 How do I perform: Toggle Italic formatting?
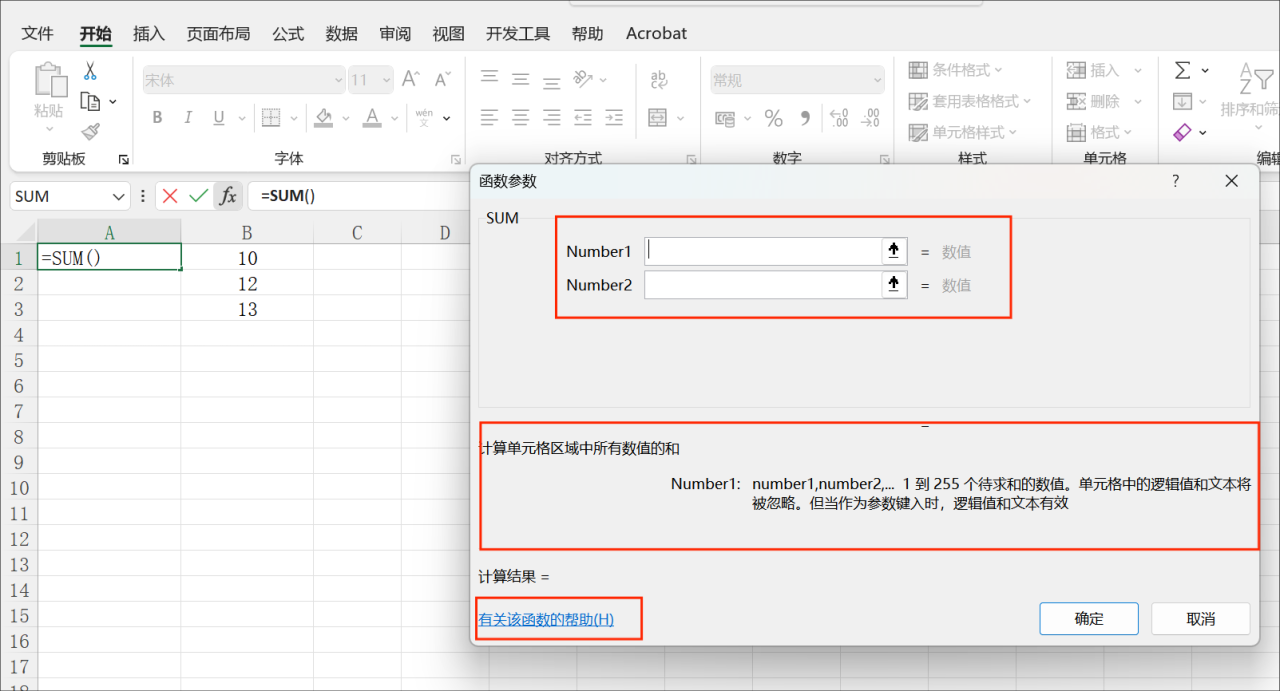point(187,118)
